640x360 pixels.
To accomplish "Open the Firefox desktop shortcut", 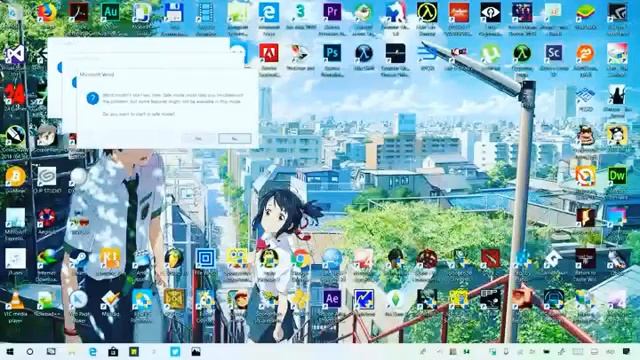I will pos(47,12).
